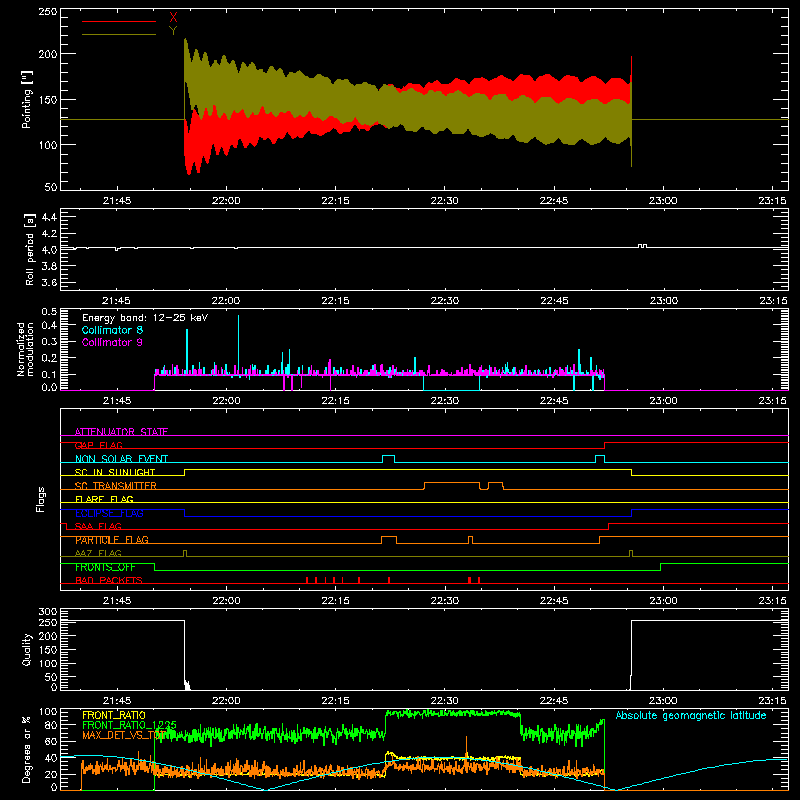800x800 pixels.
Task: Click the 22:00 time label under Quality plot
Action: pos(226,701)
